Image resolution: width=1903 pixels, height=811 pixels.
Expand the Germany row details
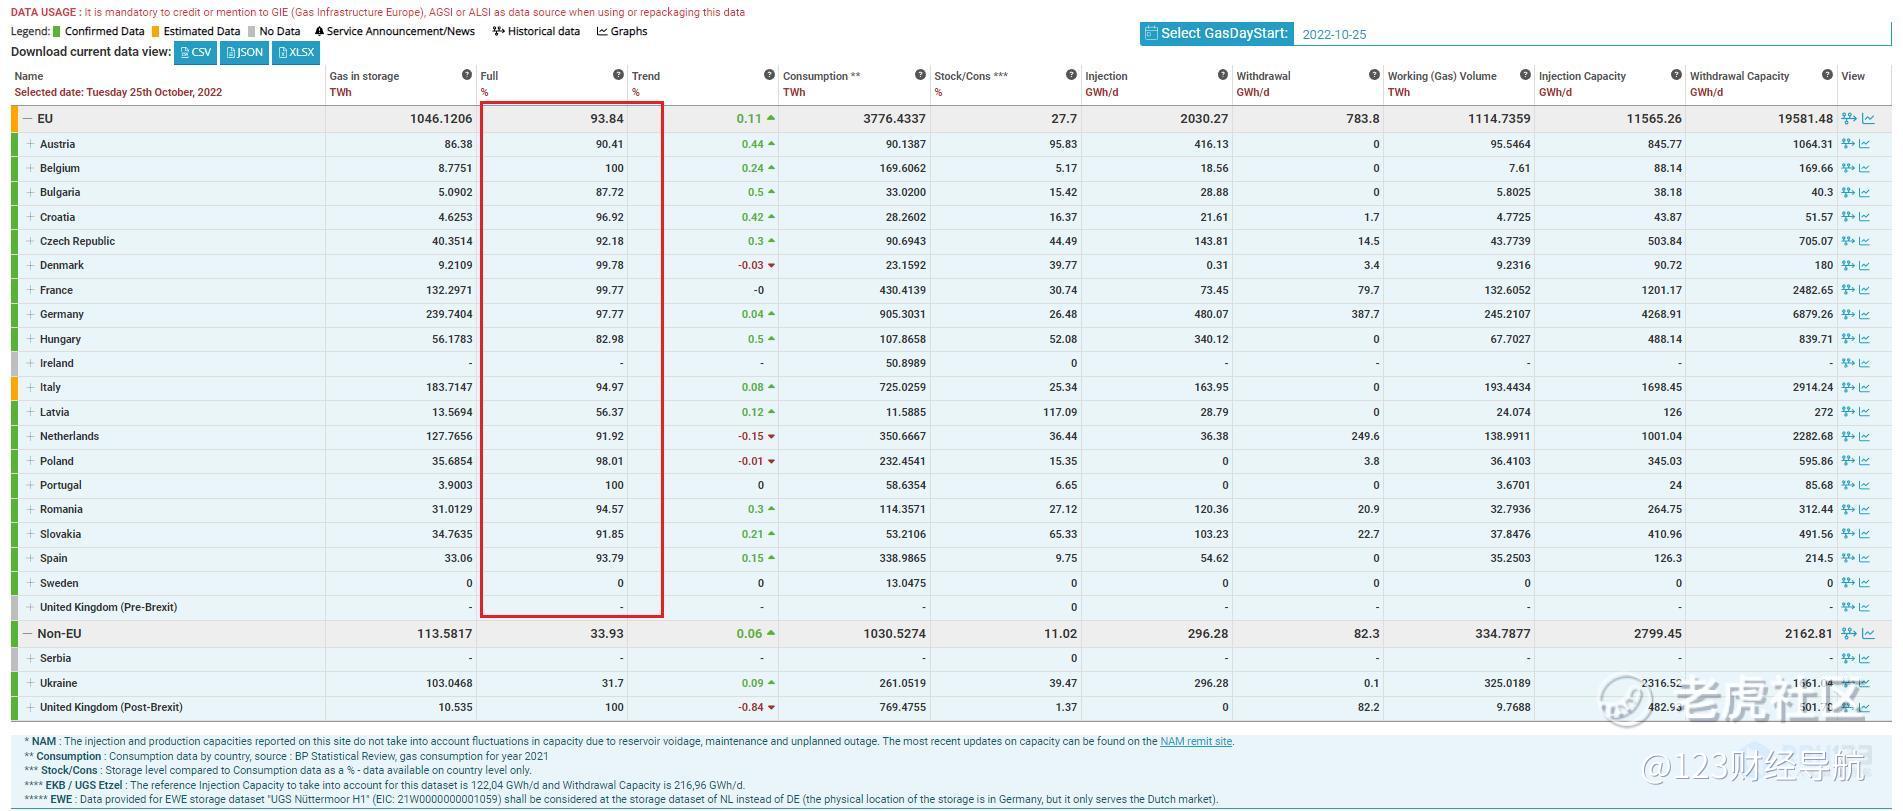pyautogui.click(x=31, y=314)
